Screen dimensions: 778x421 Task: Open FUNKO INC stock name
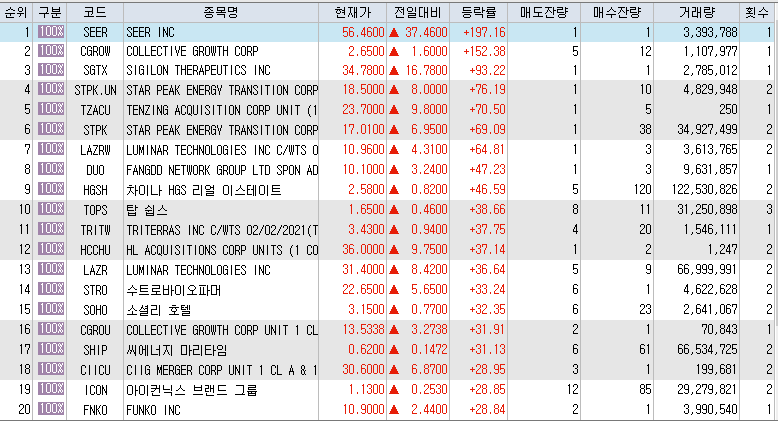[153, 410]
